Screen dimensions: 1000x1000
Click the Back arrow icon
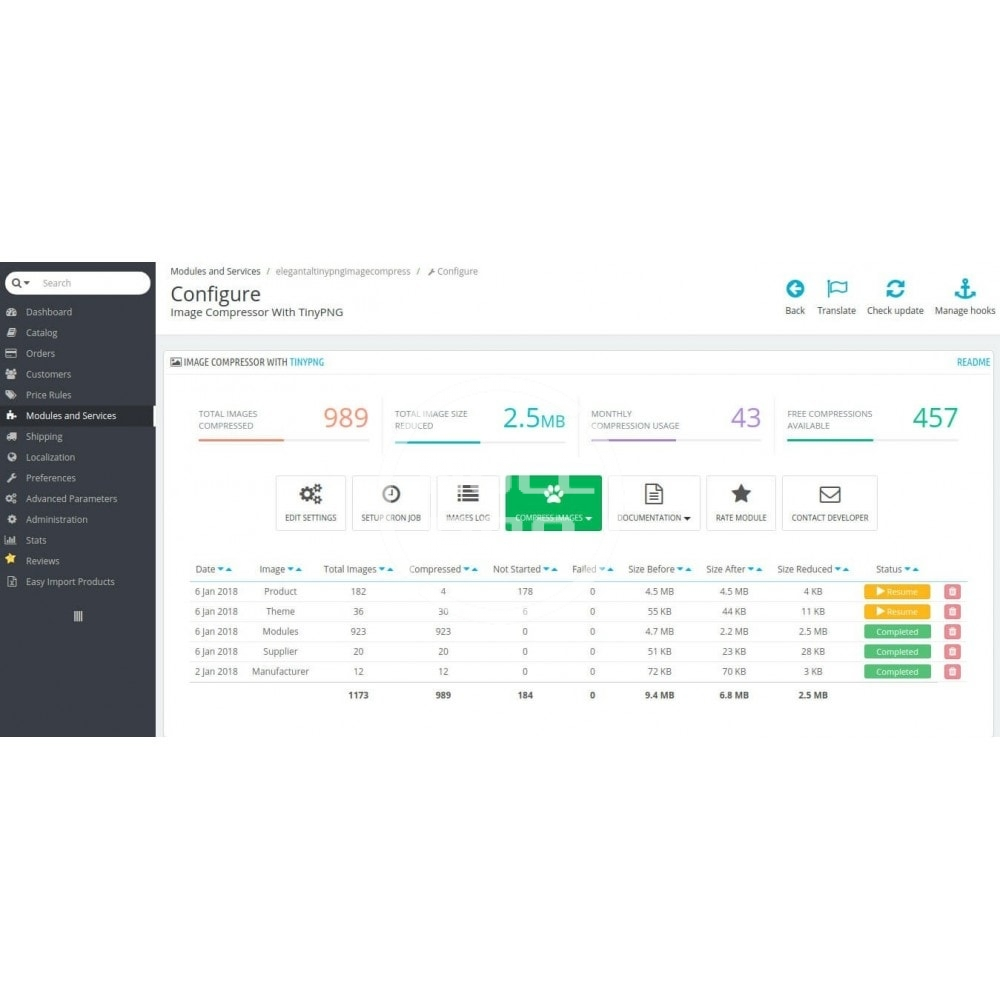coord(795,290)
